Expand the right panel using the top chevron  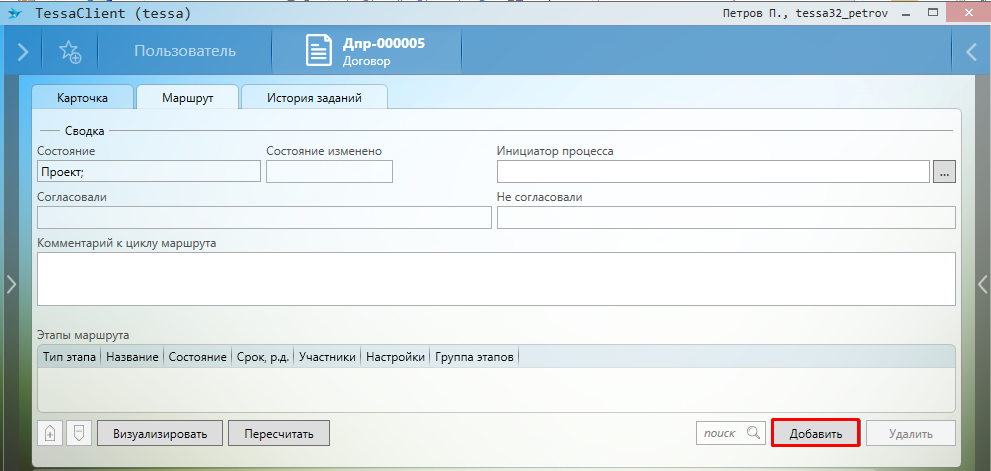tap(969, 51)
